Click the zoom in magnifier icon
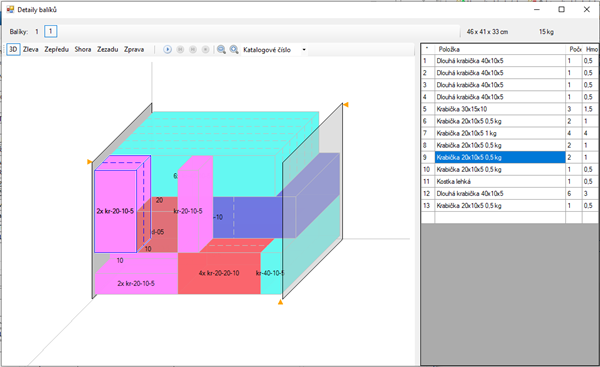 (234, 49)
